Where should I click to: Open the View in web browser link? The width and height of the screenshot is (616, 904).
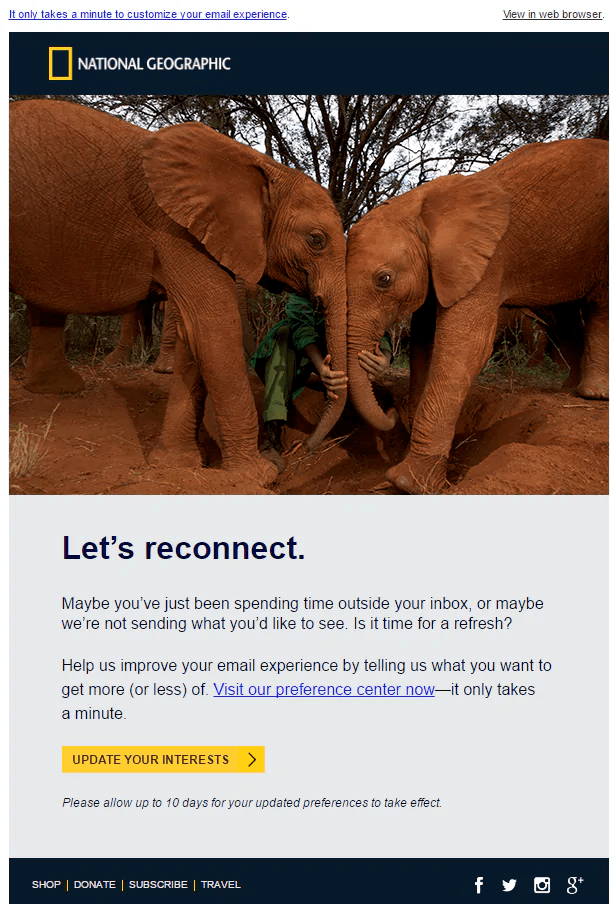coord(552,14)
